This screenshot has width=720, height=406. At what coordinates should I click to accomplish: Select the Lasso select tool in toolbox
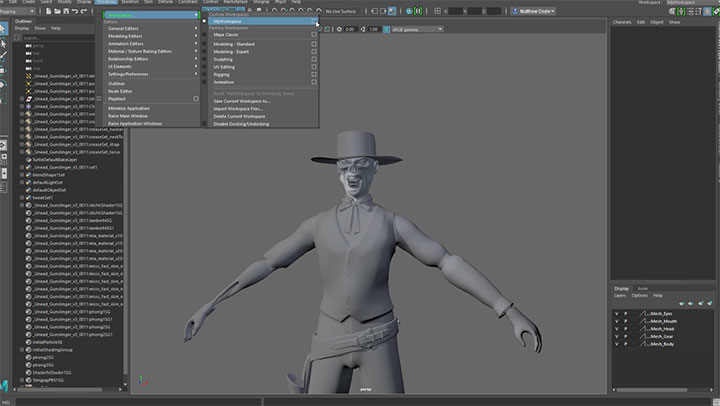point(3,43)
